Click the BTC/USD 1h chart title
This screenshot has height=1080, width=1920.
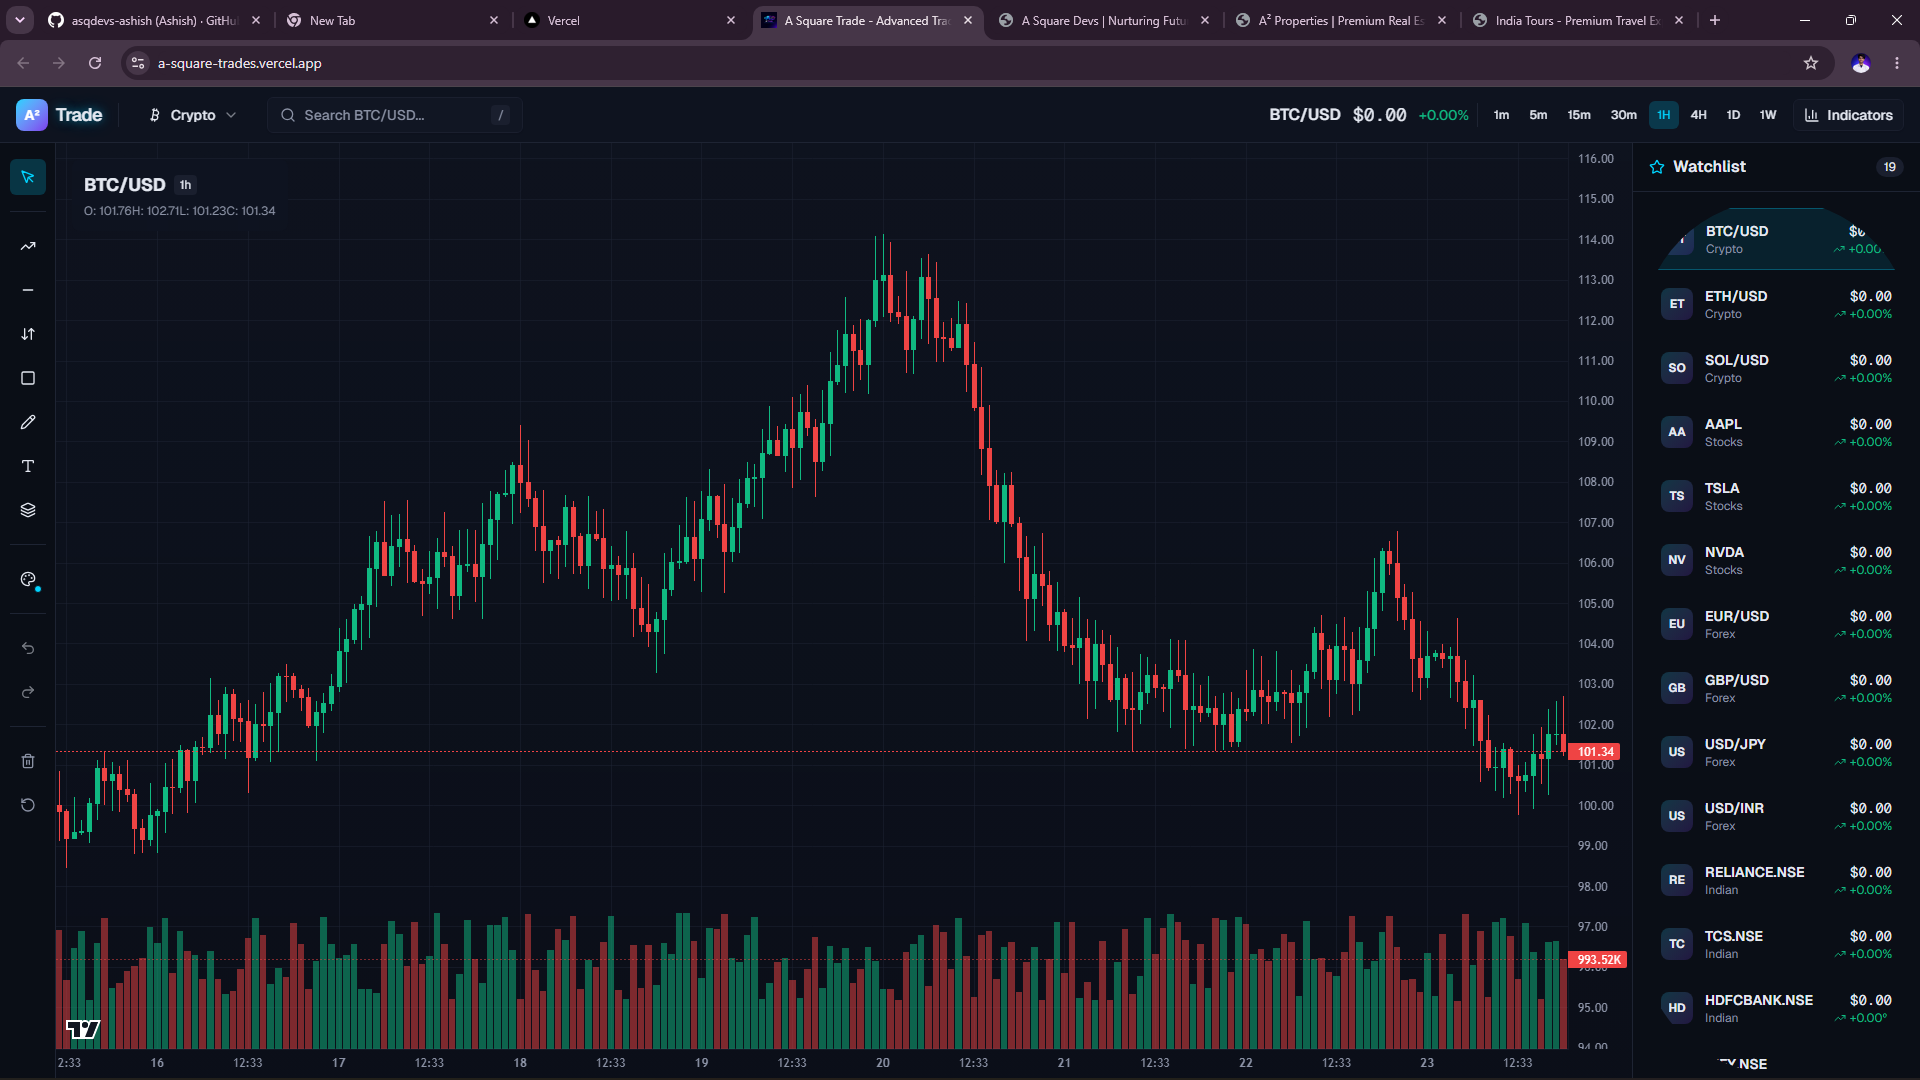(138, 185)
